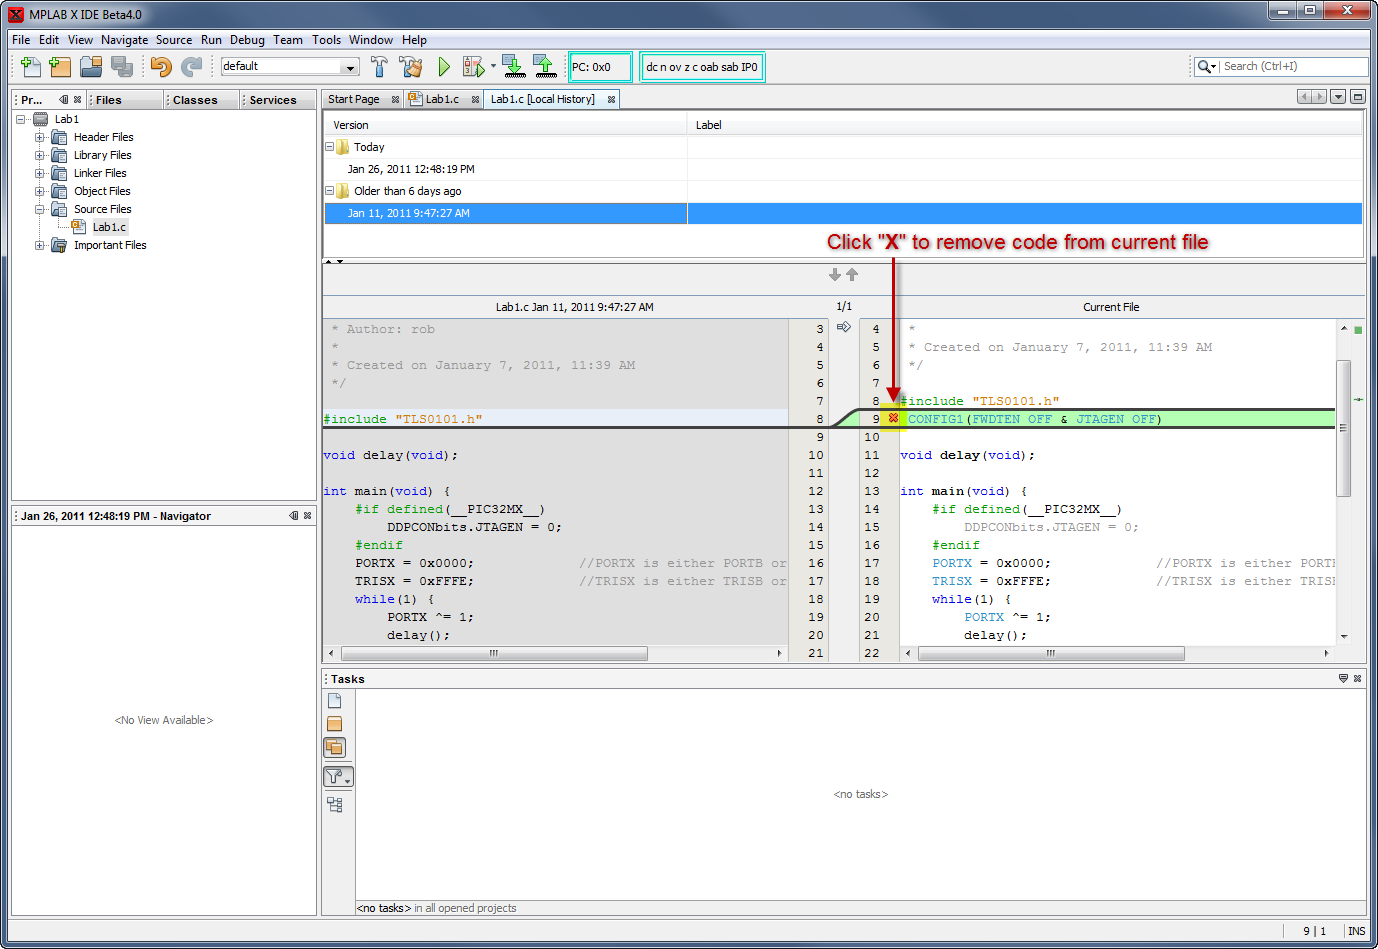Screen dimensions: 1378x949
Task: Click the New Project toolbar icon
Action: tap(60, 67)
